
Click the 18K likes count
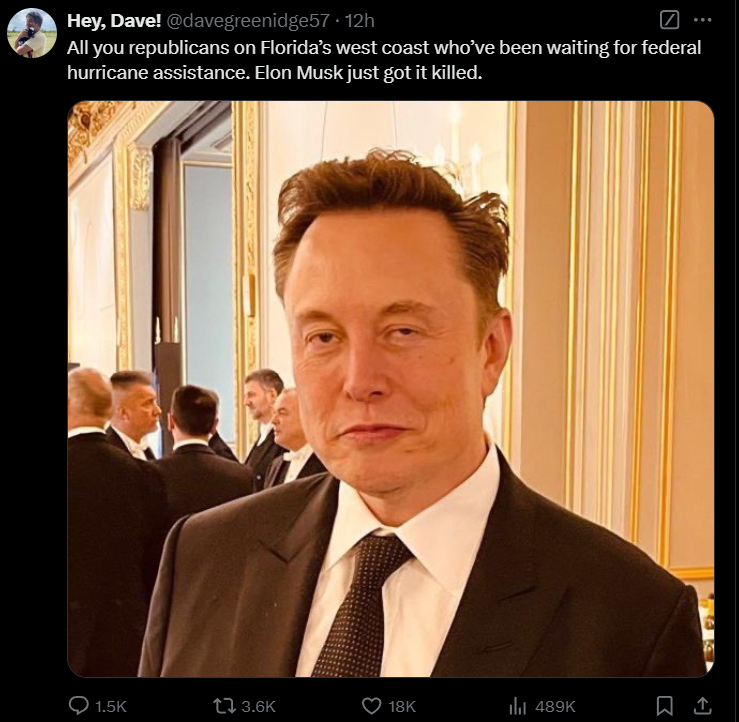402,706
